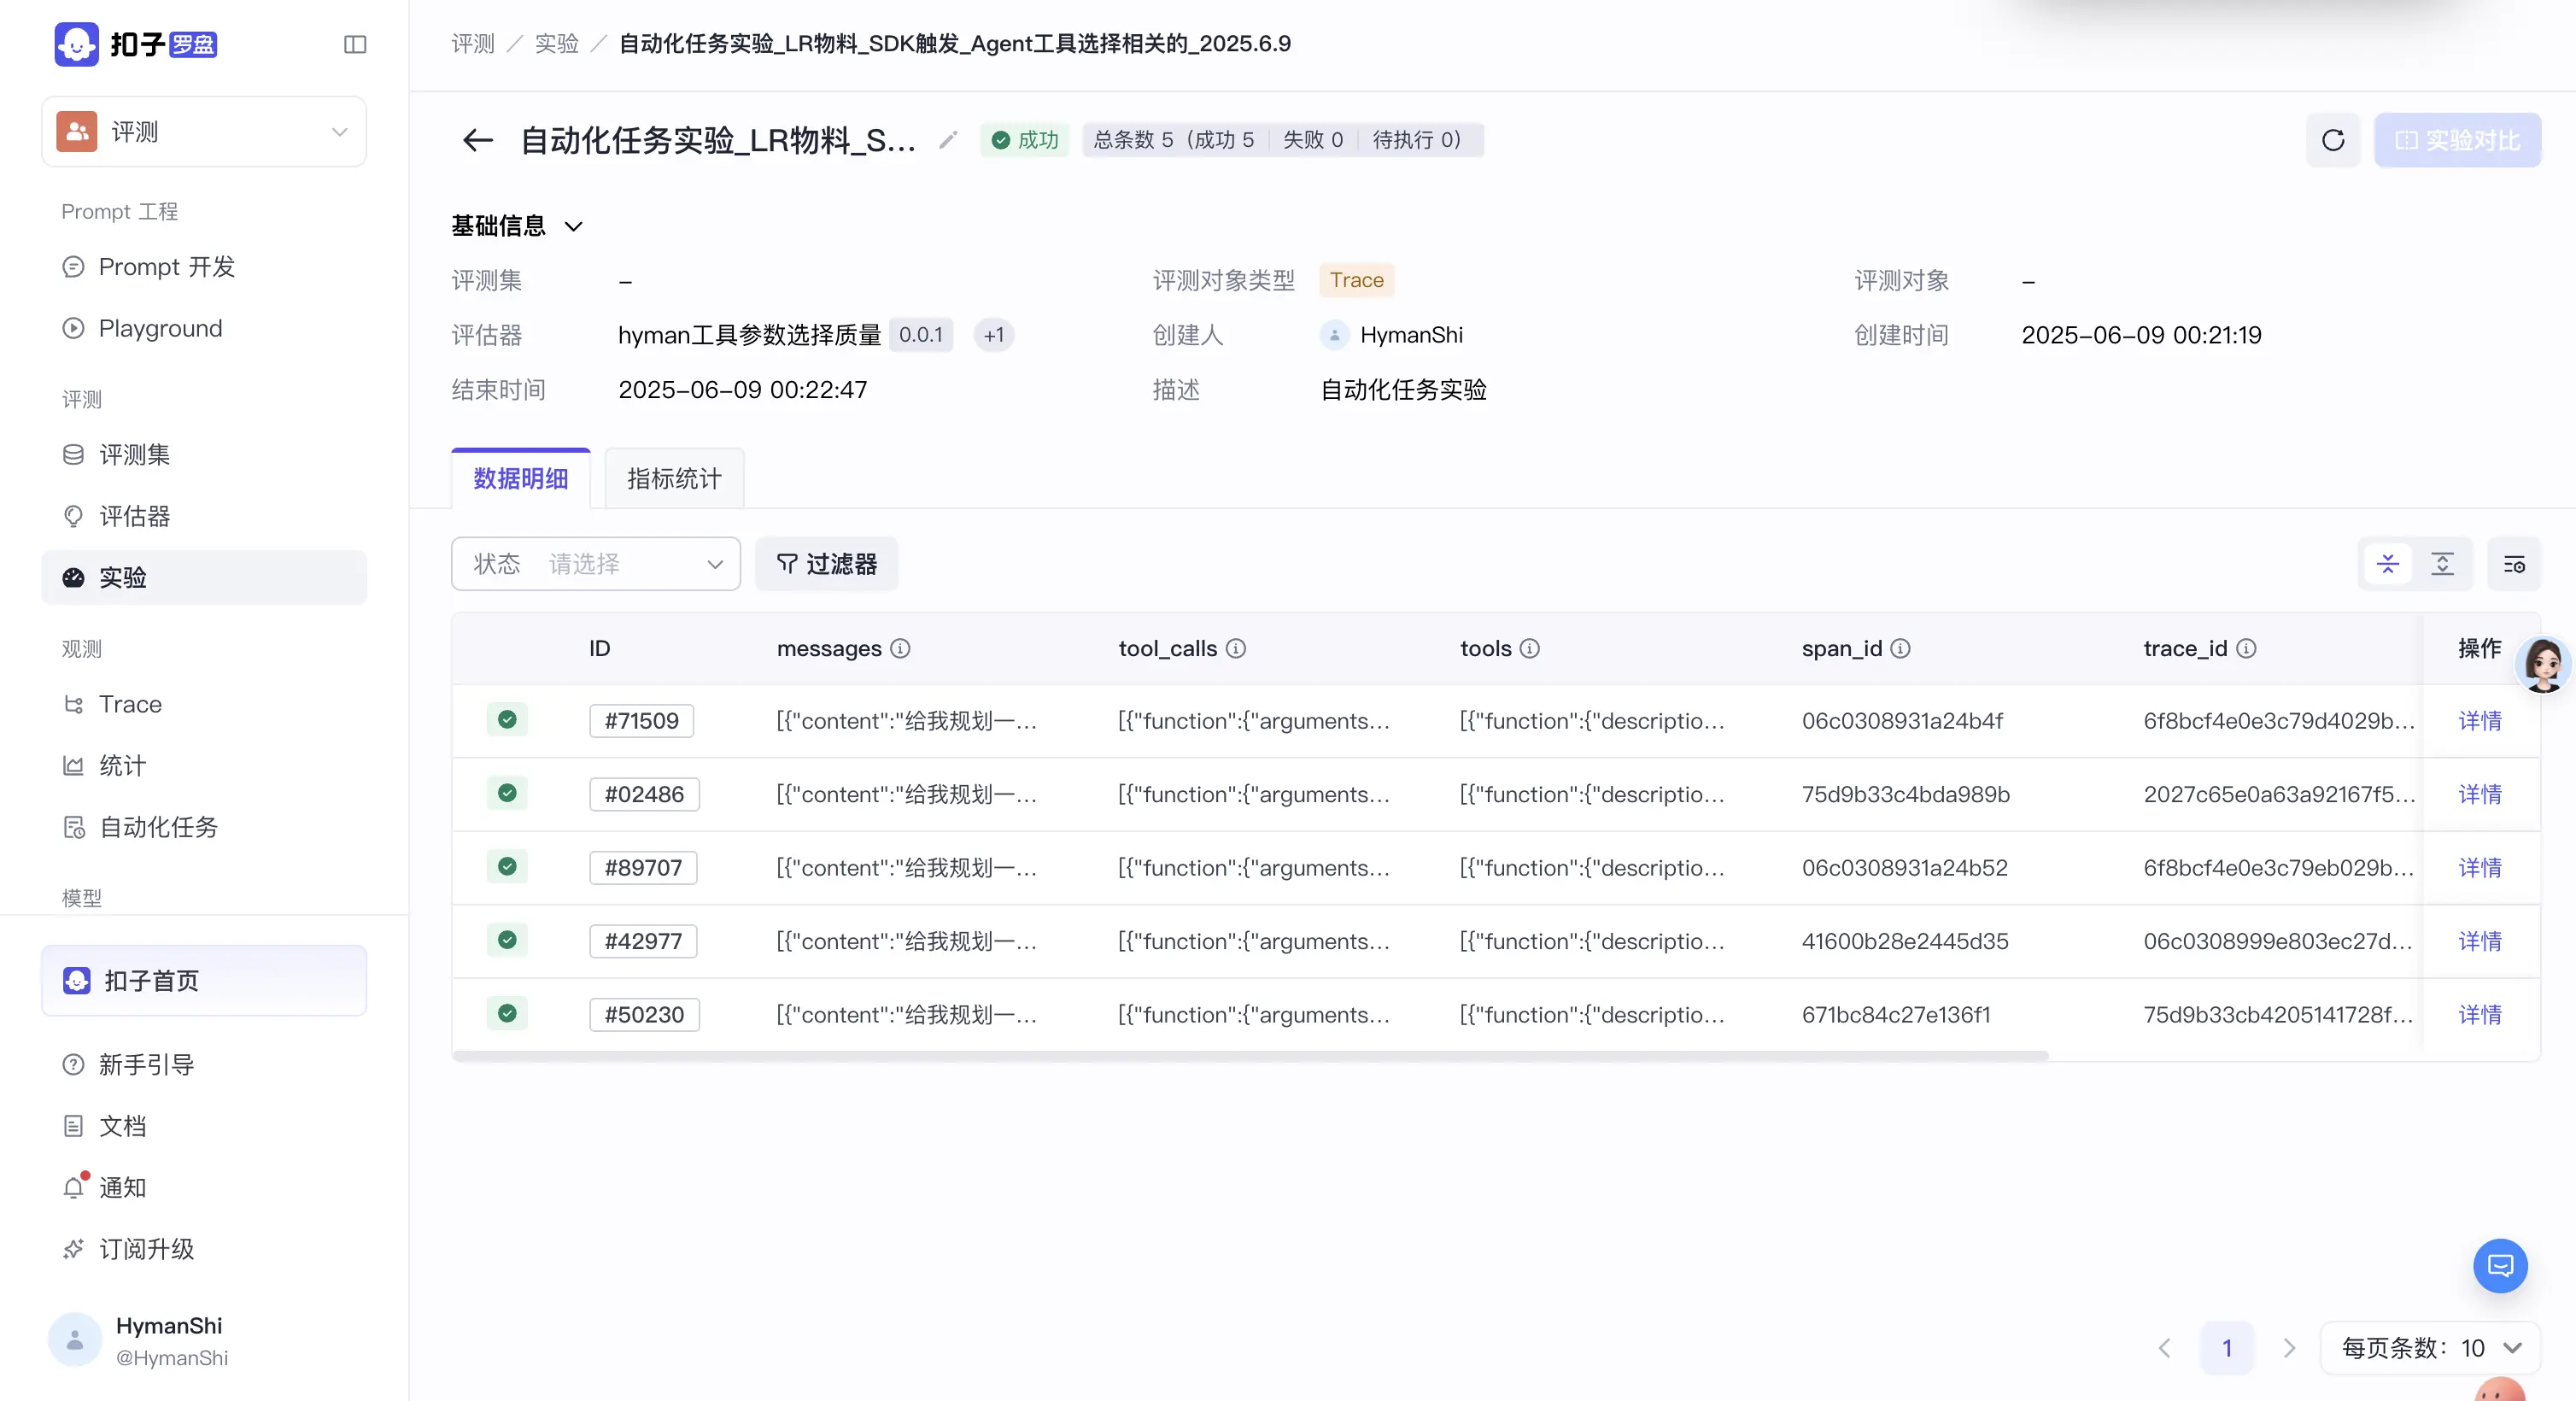Switch to 数据明细 tab
The image size is (2576, 1401).
coord(521,479)
